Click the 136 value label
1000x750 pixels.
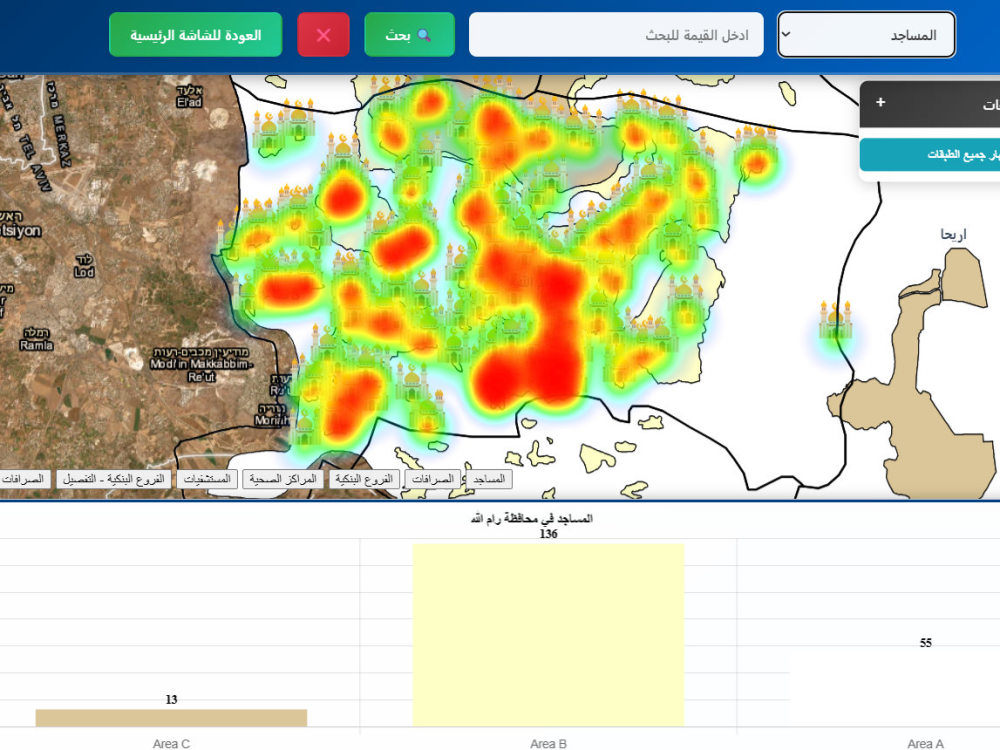548,534
